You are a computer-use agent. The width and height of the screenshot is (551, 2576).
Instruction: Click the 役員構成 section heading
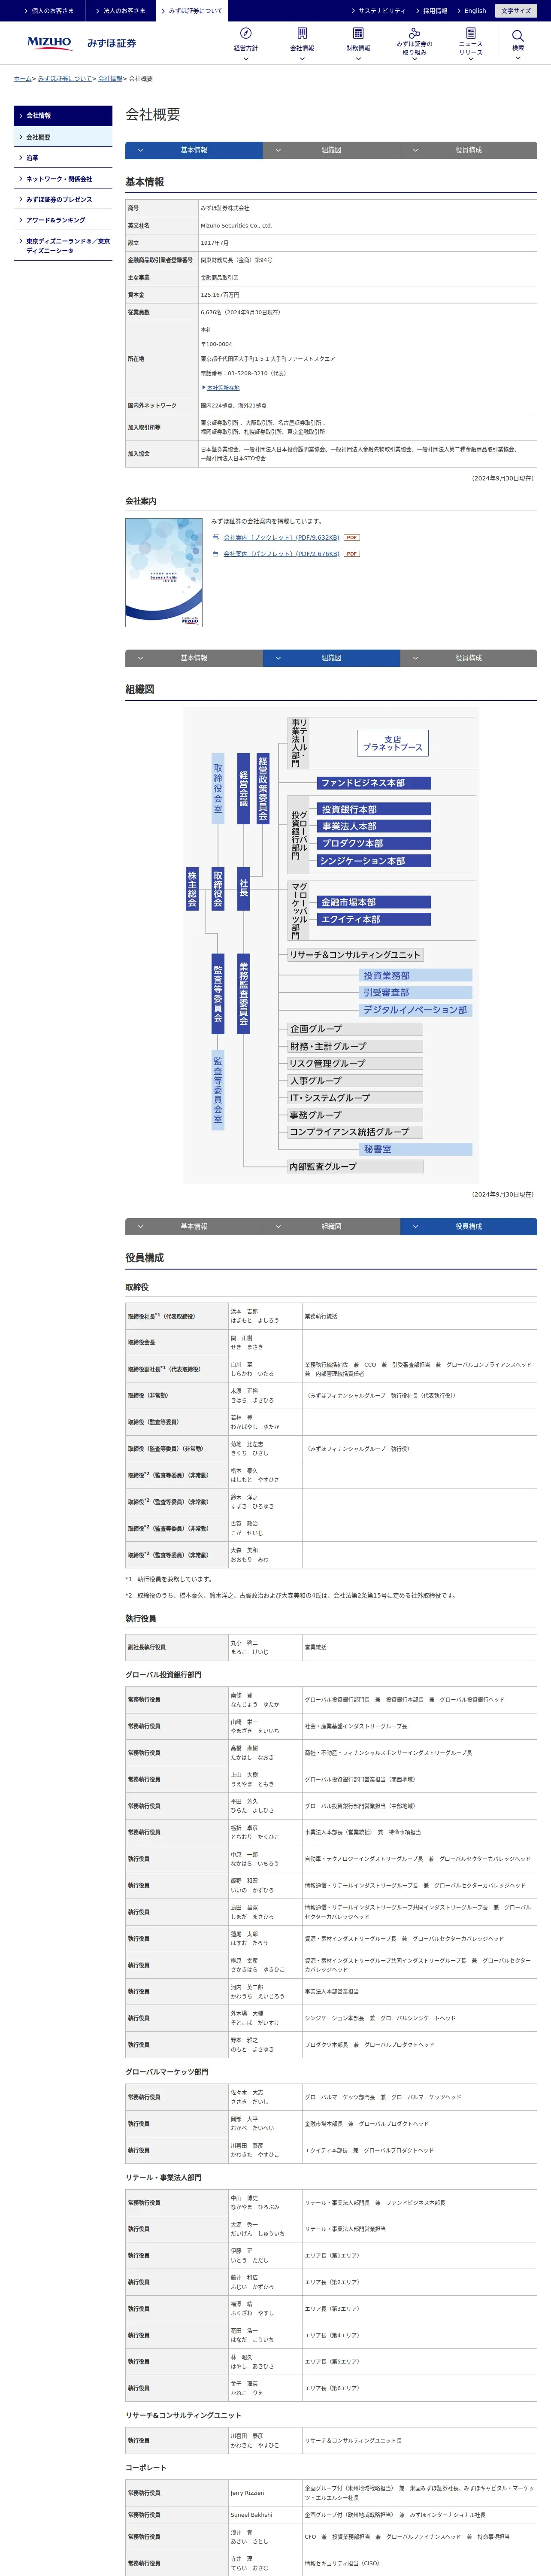coord(145,1258)
